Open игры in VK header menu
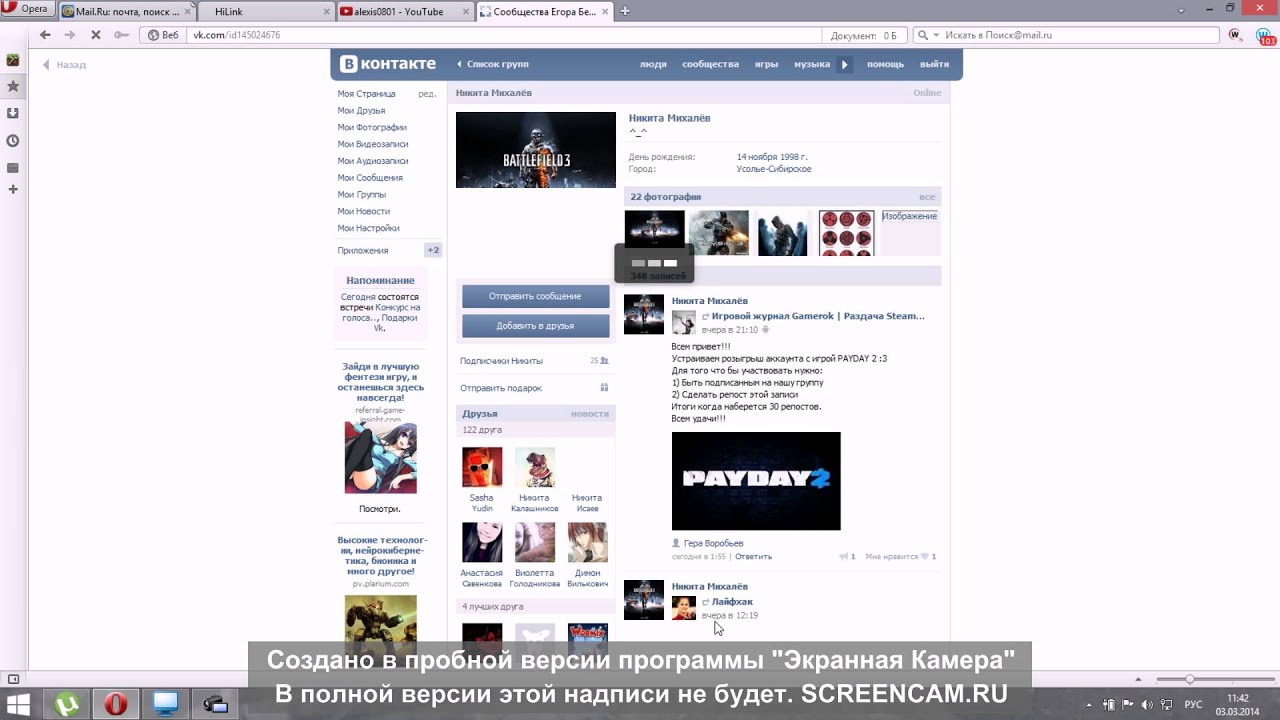 (x=766, y=64)
